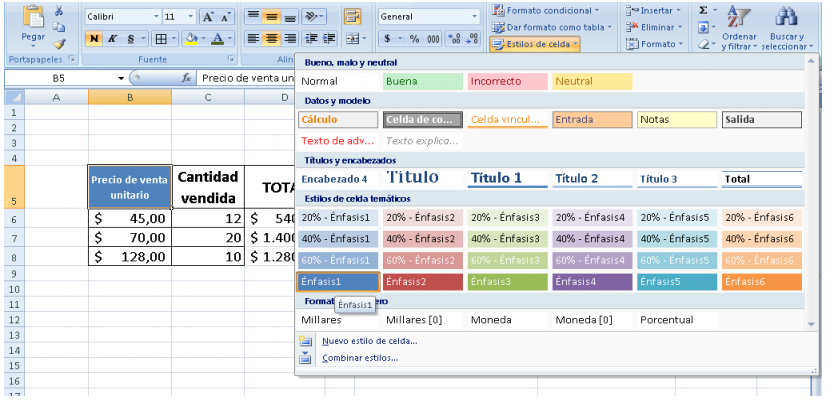Apply the Porcentual number style

(677, 320)
